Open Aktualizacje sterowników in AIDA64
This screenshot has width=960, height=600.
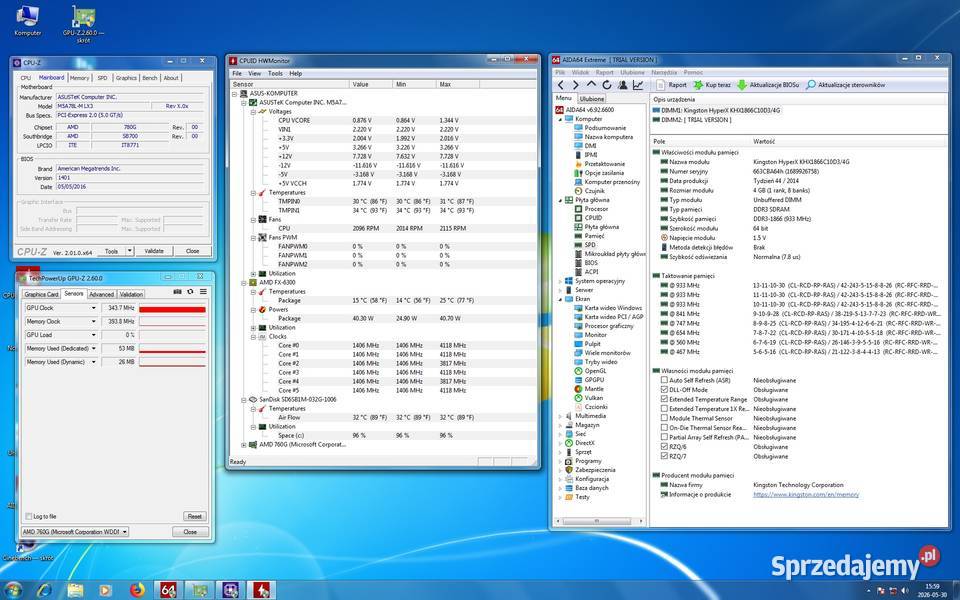[846, 85]
